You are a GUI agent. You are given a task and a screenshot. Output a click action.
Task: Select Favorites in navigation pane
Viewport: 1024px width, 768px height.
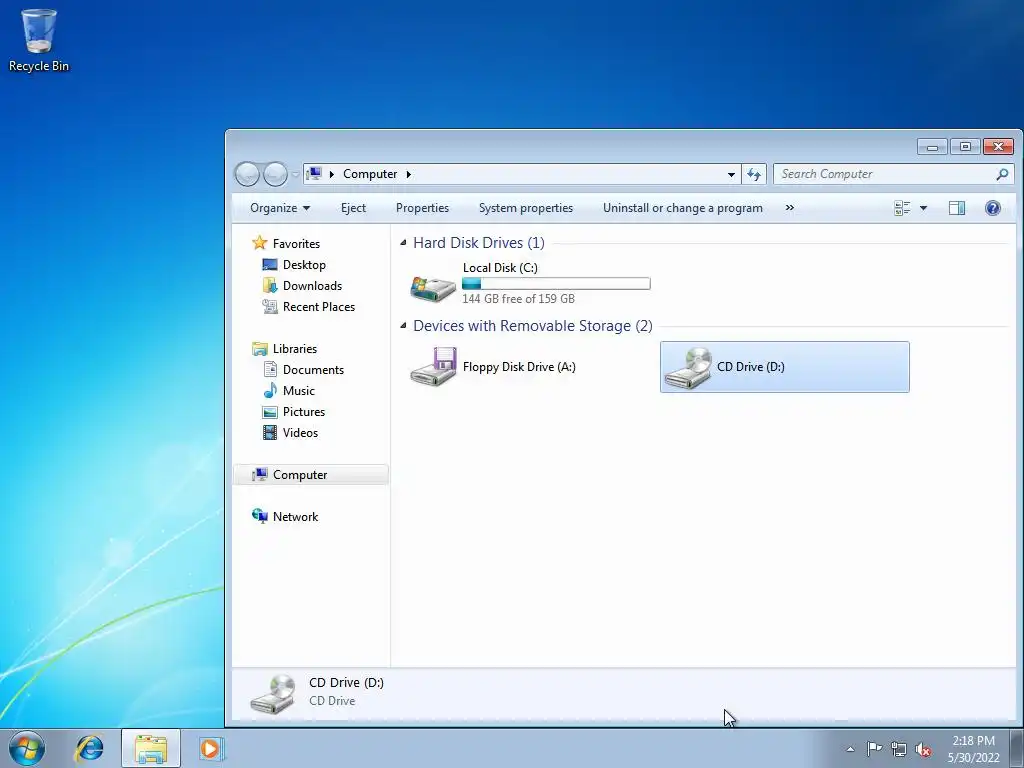coord(296,244)
